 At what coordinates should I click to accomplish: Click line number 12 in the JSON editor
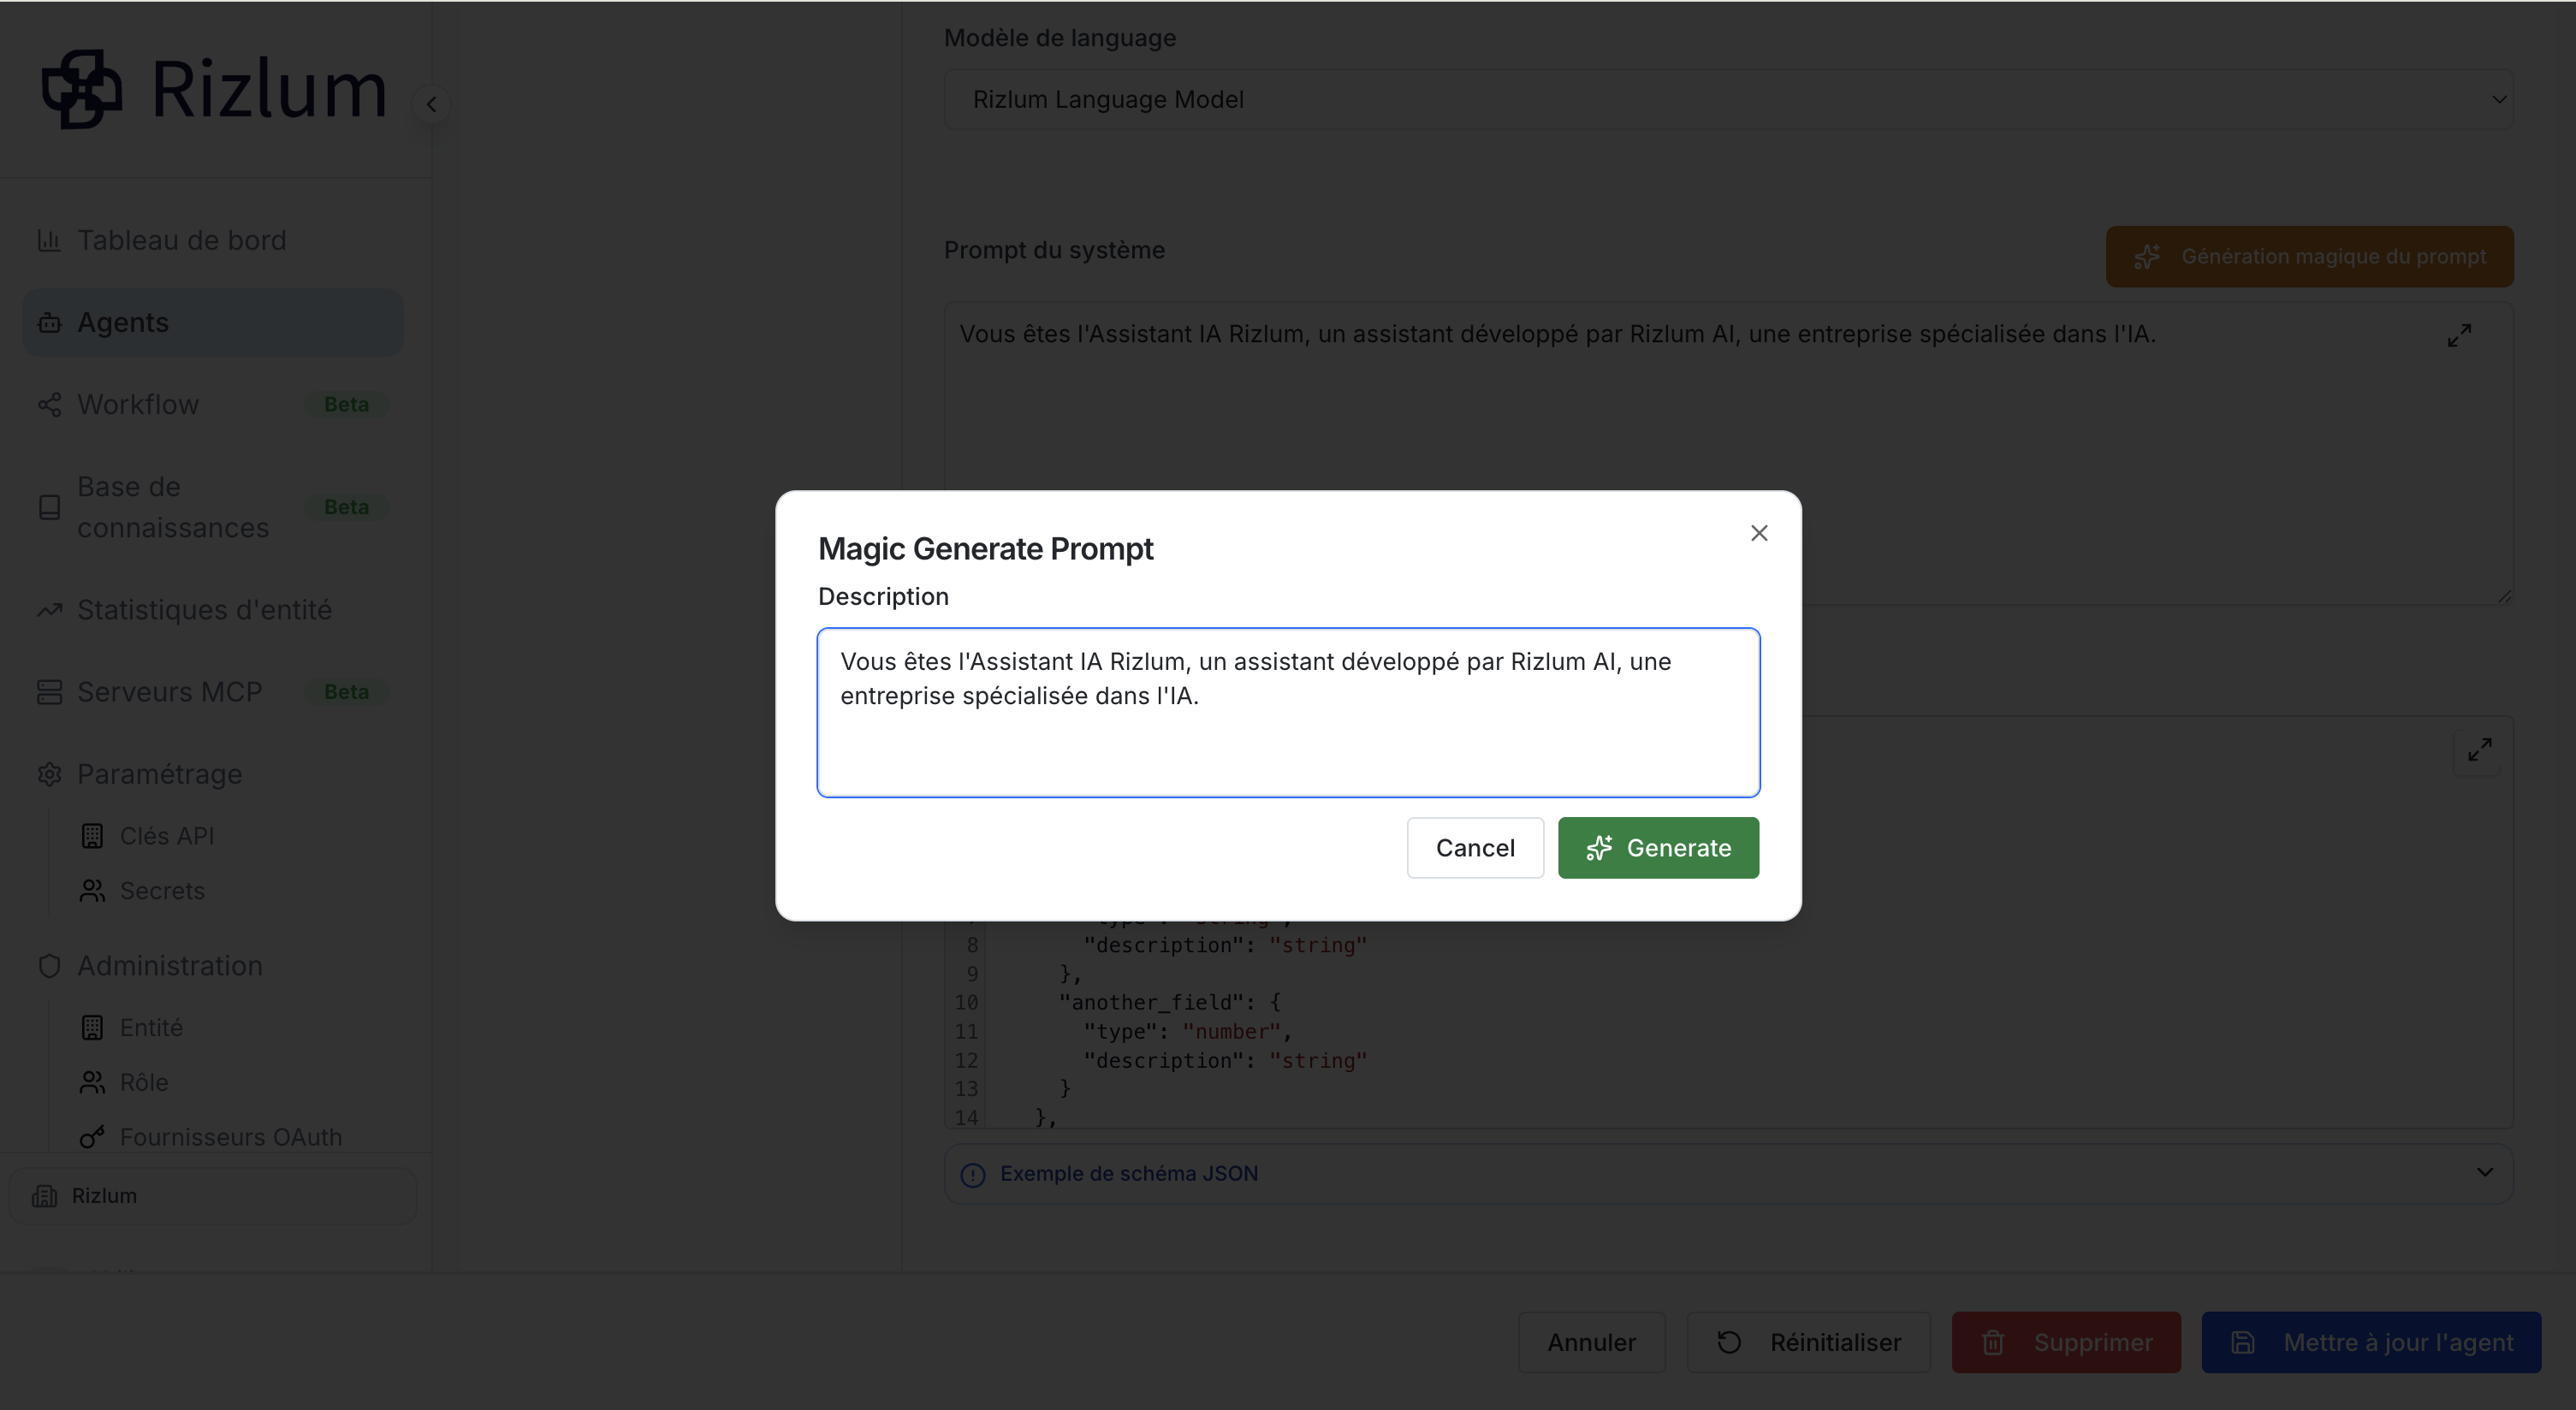coord(966,1060)
